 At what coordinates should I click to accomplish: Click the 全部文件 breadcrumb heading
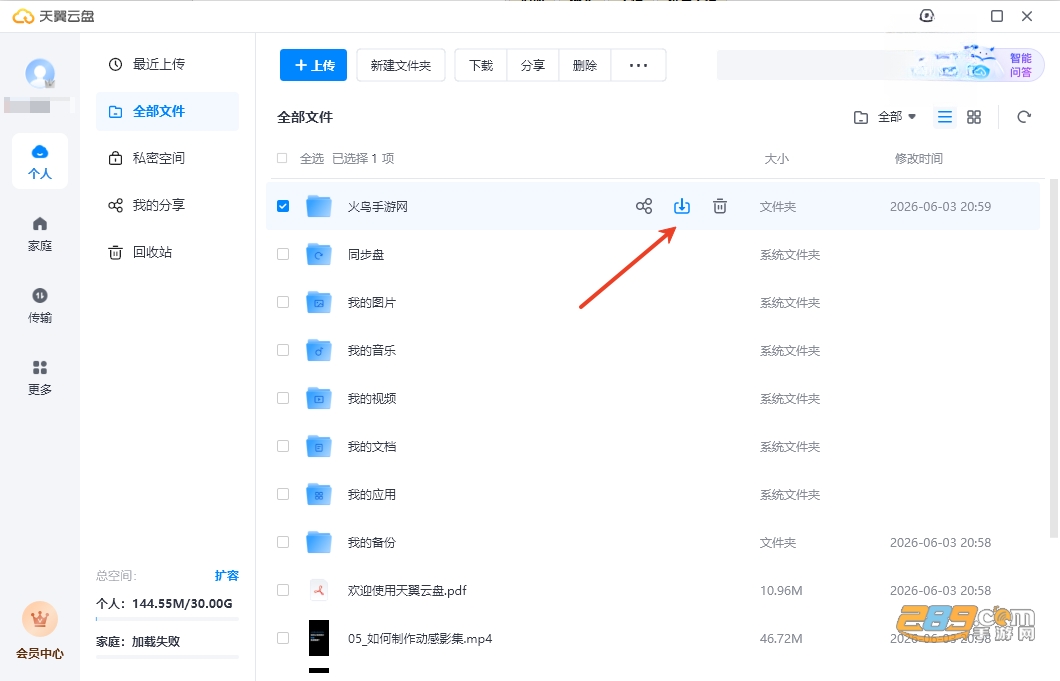coord(305,117)
